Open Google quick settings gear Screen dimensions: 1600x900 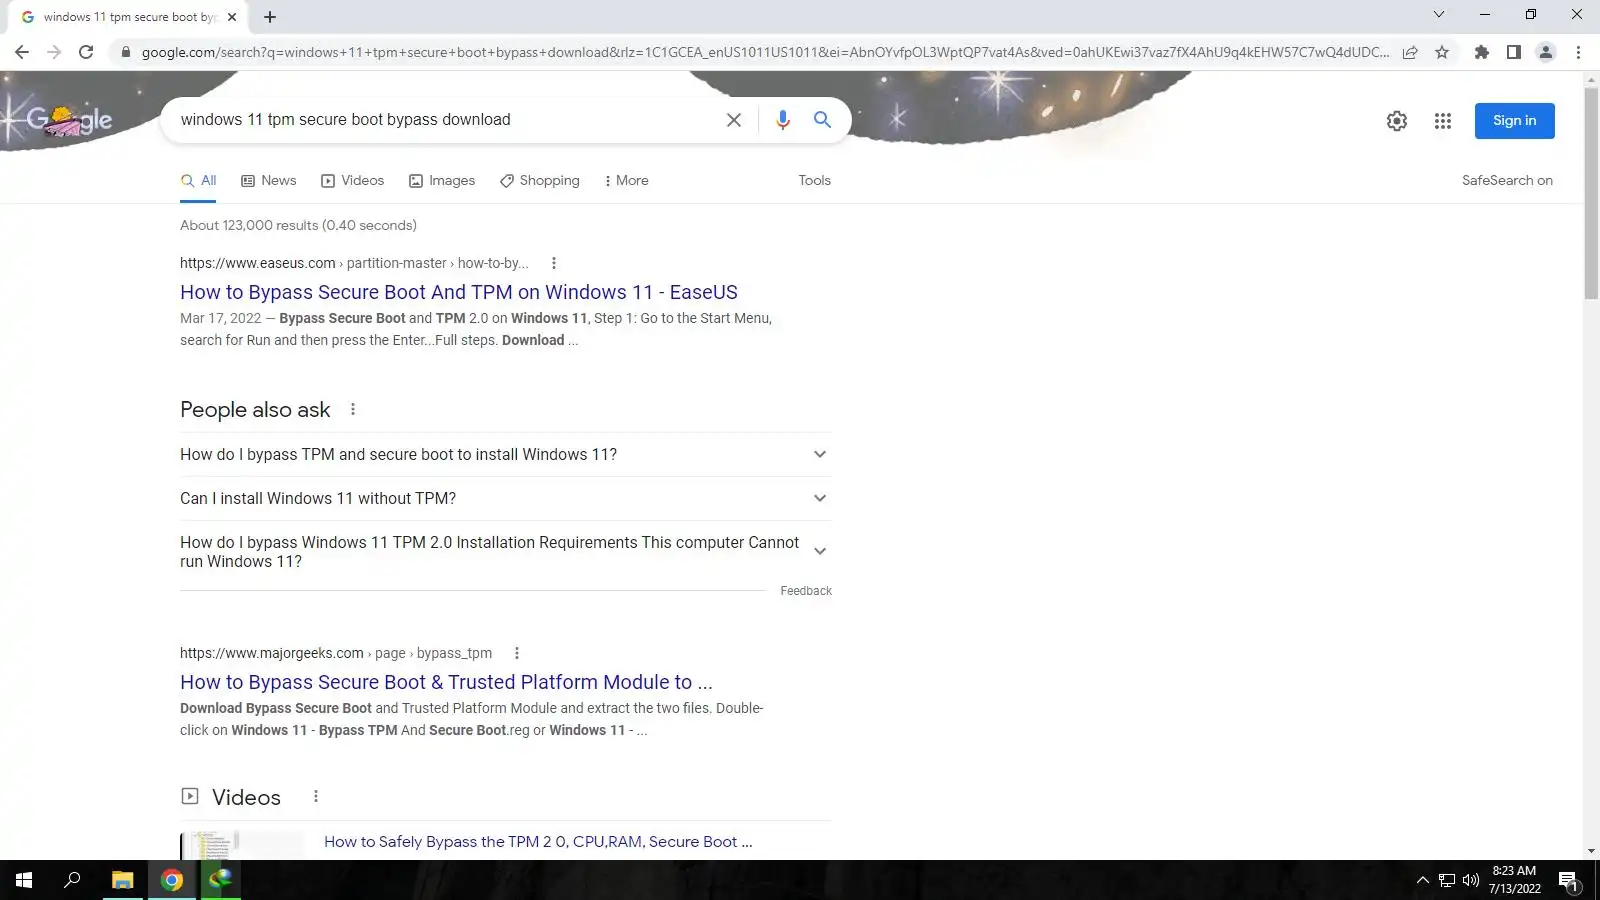point(1397,121)
